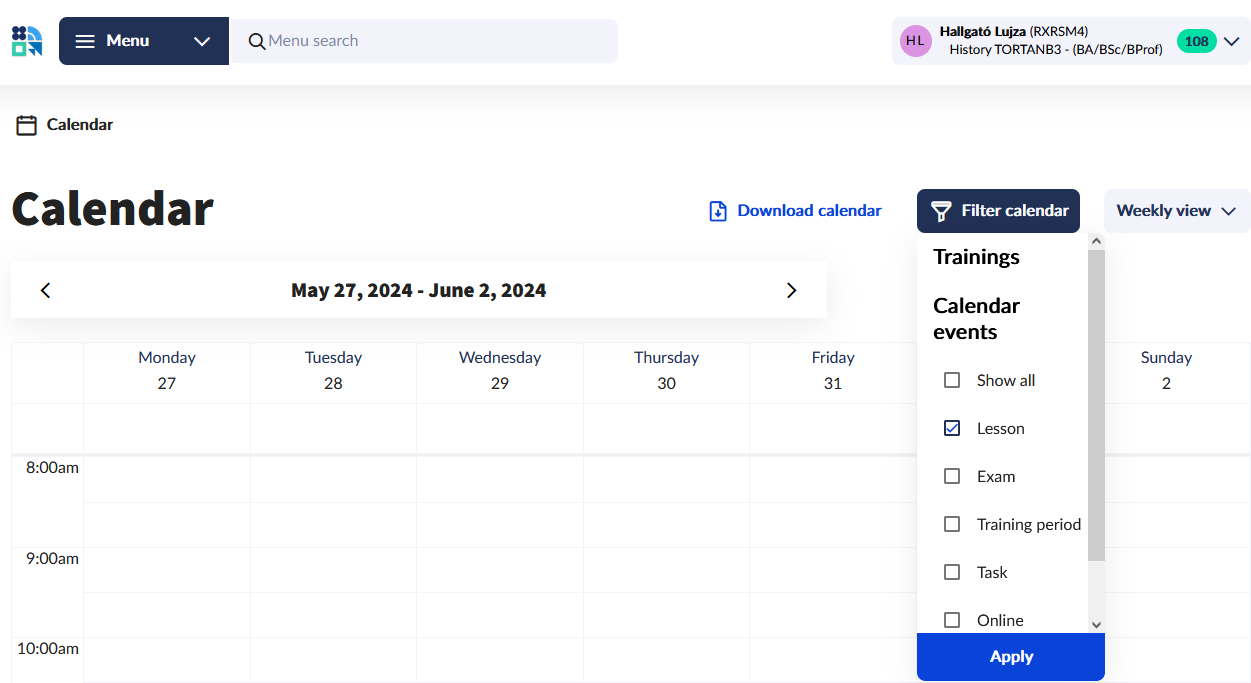Open the Weekly view dropdown
Image resolution: width=1251 pixels, height=683 pixels.
point(1176,211)
